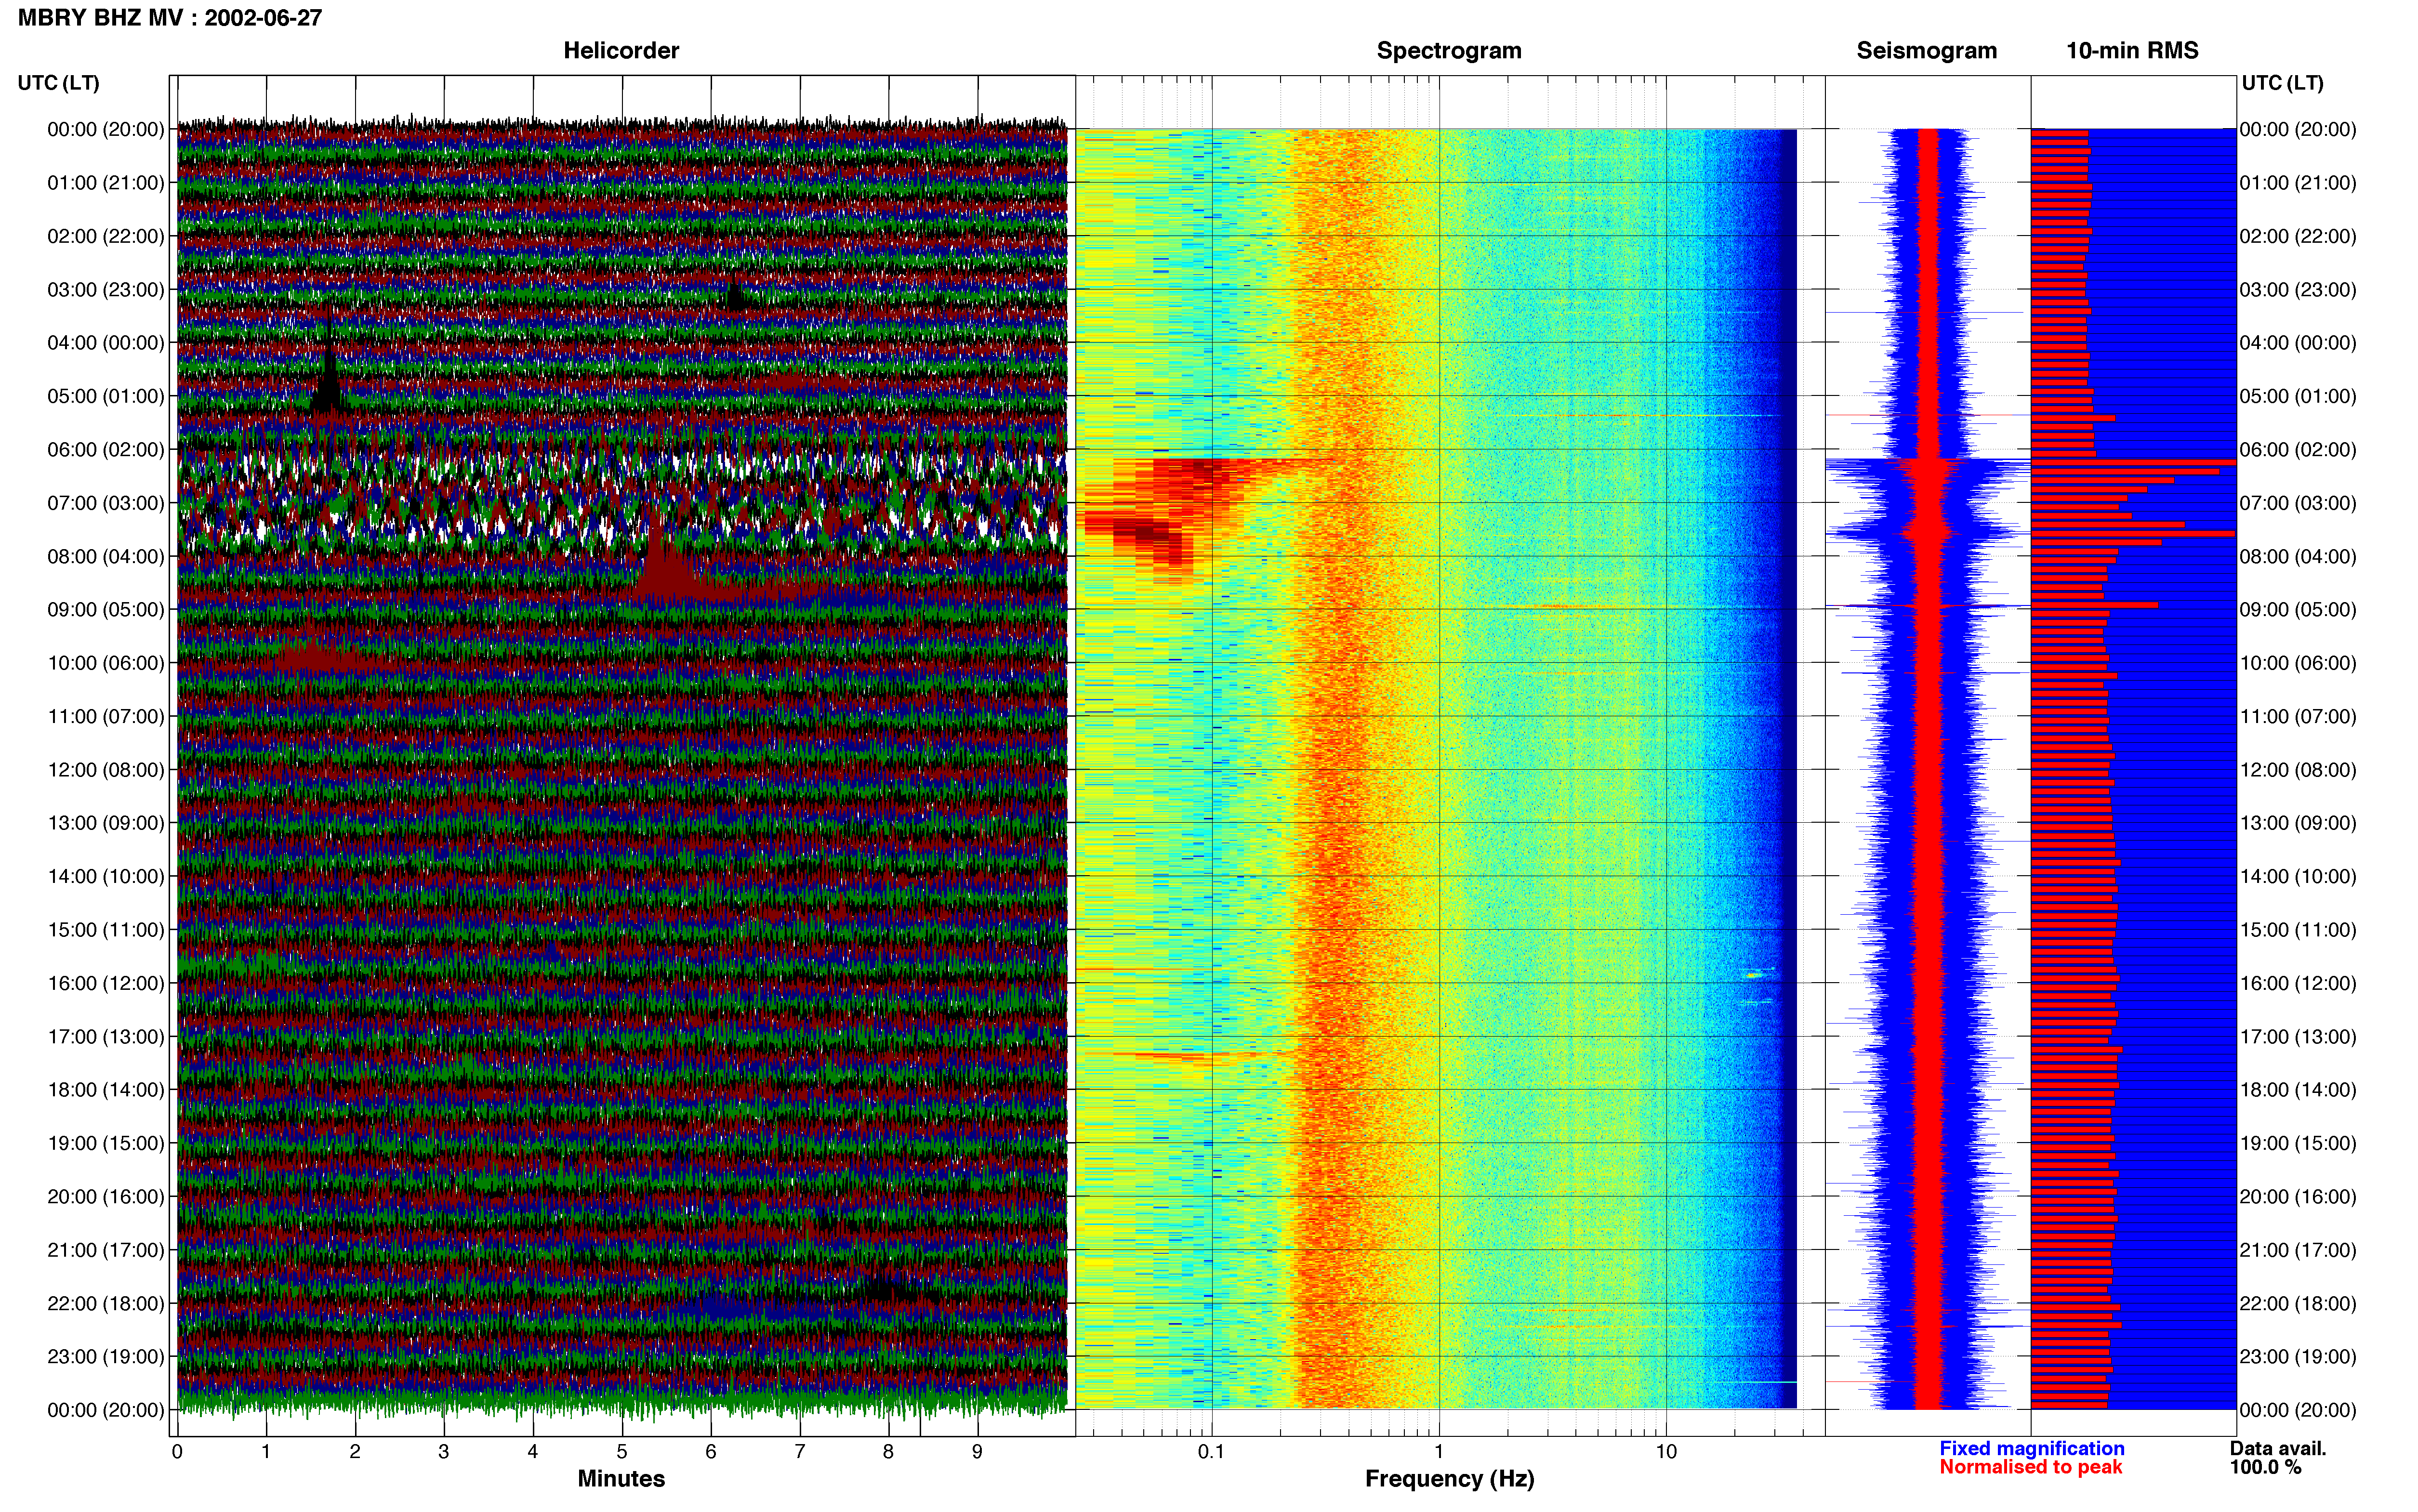
Task: Click '14:00 (10:00)' label left of Helicorder
Action: 106,877
